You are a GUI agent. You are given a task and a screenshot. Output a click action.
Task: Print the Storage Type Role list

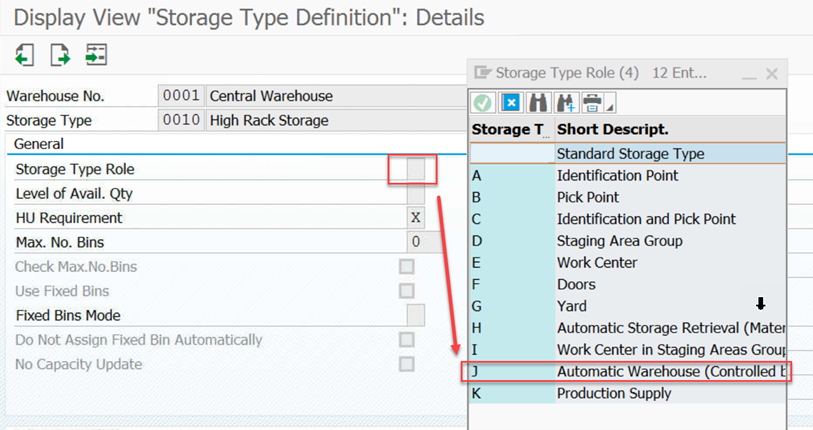coord(592,103)
